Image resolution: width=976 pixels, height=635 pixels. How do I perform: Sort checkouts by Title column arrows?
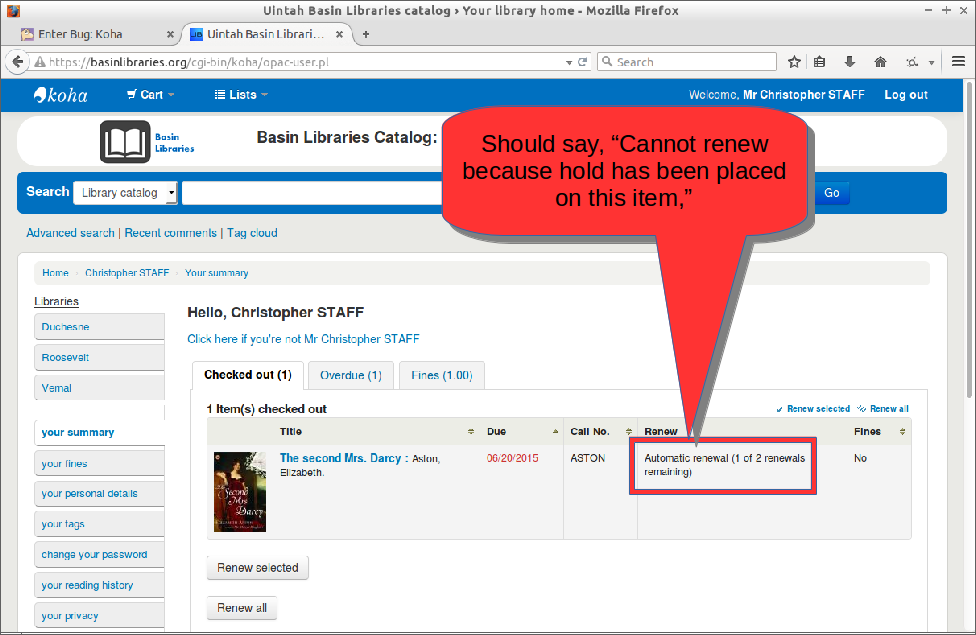coord(471,432)
